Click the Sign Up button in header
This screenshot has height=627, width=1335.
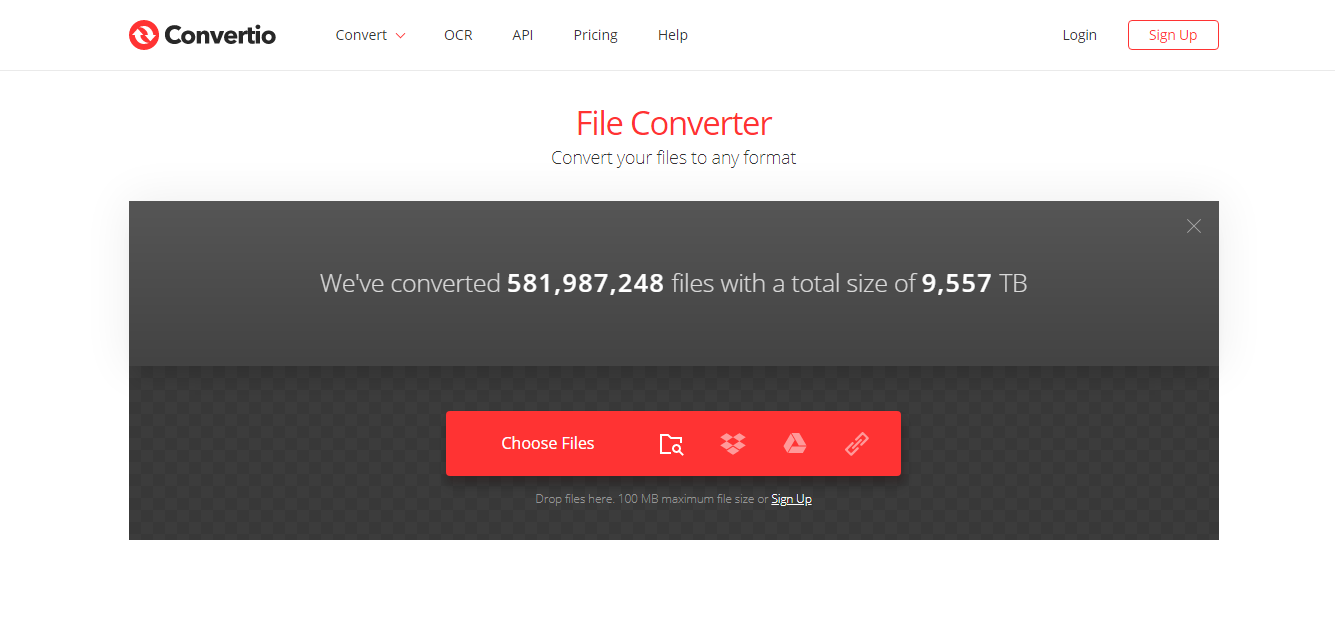pyautogui.click(x=1173, y=35)
